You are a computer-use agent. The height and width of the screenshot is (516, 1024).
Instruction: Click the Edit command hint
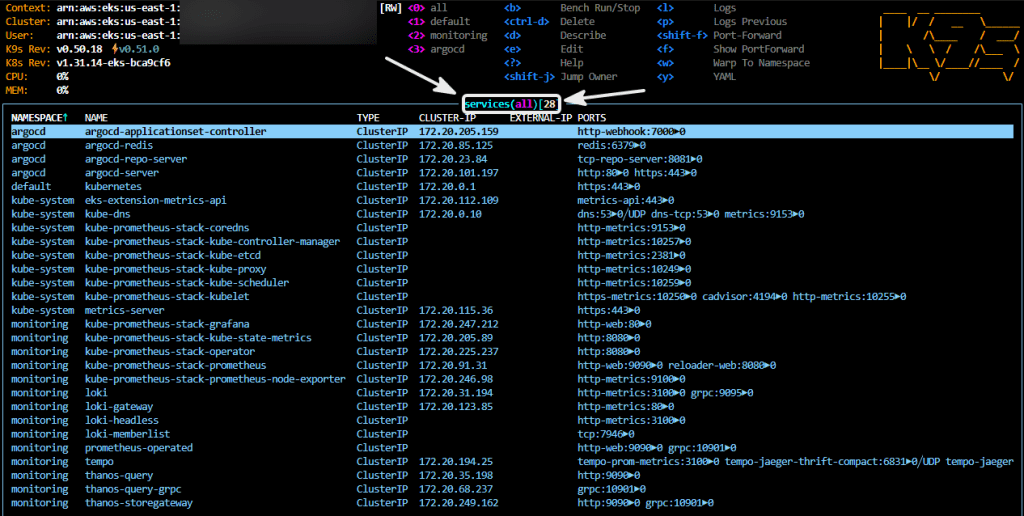click(x=571, y=49)
